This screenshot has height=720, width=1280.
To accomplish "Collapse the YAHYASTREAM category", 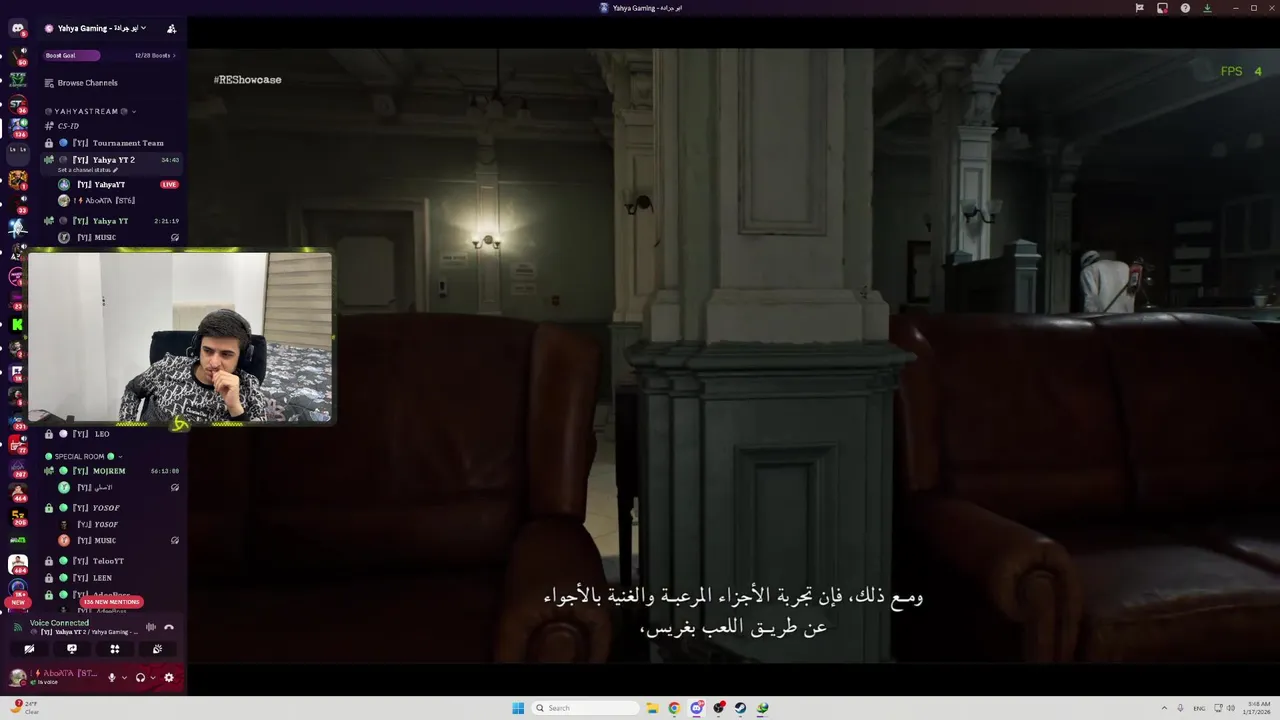I will [90, 111].
